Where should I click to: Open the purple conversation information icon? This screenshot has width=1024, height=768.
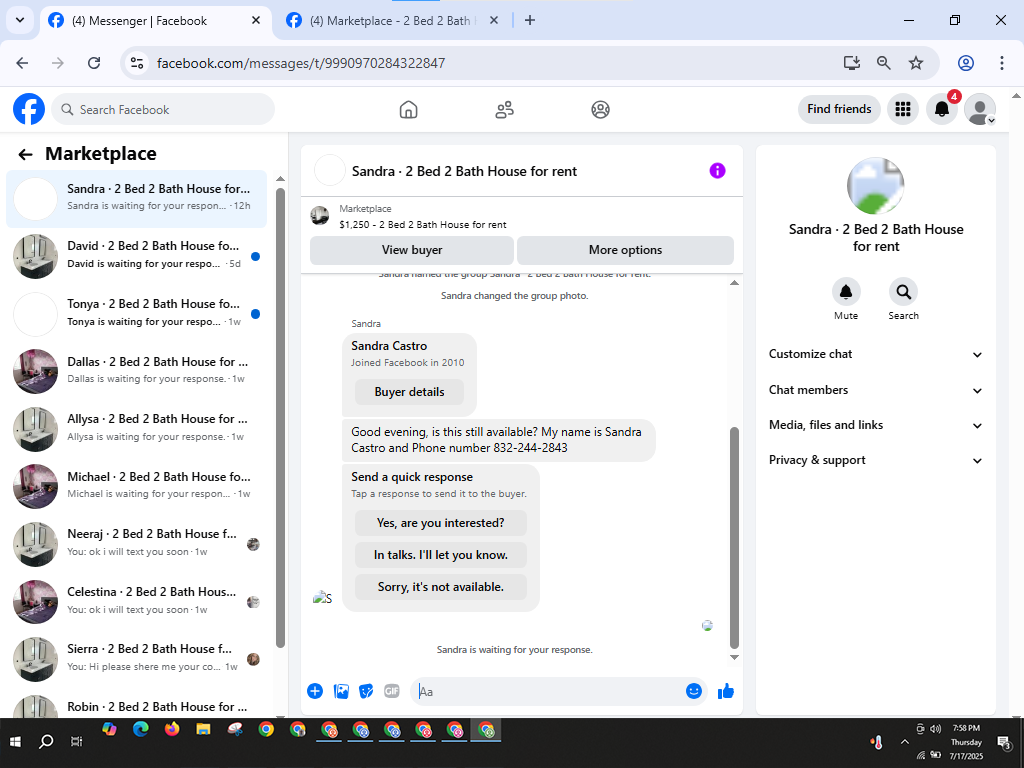point(717,170)
